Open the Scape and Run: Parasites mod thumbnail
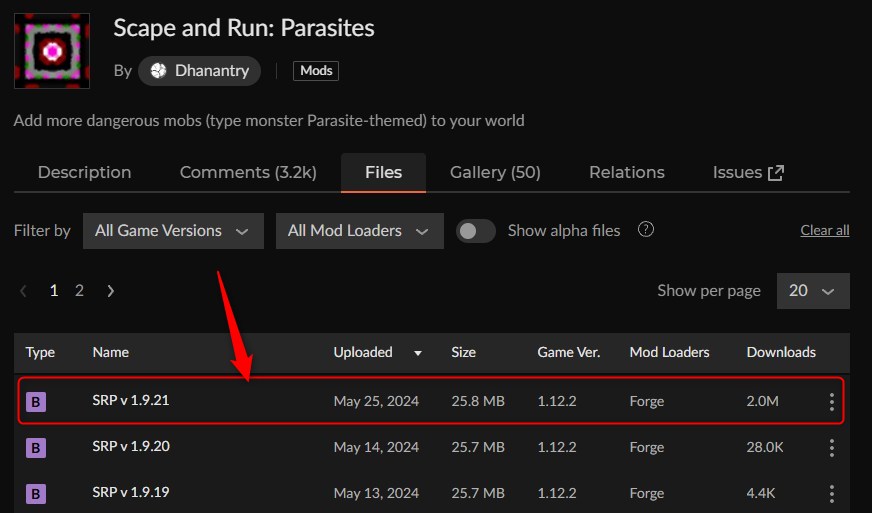872x513 pixels. 52,51
